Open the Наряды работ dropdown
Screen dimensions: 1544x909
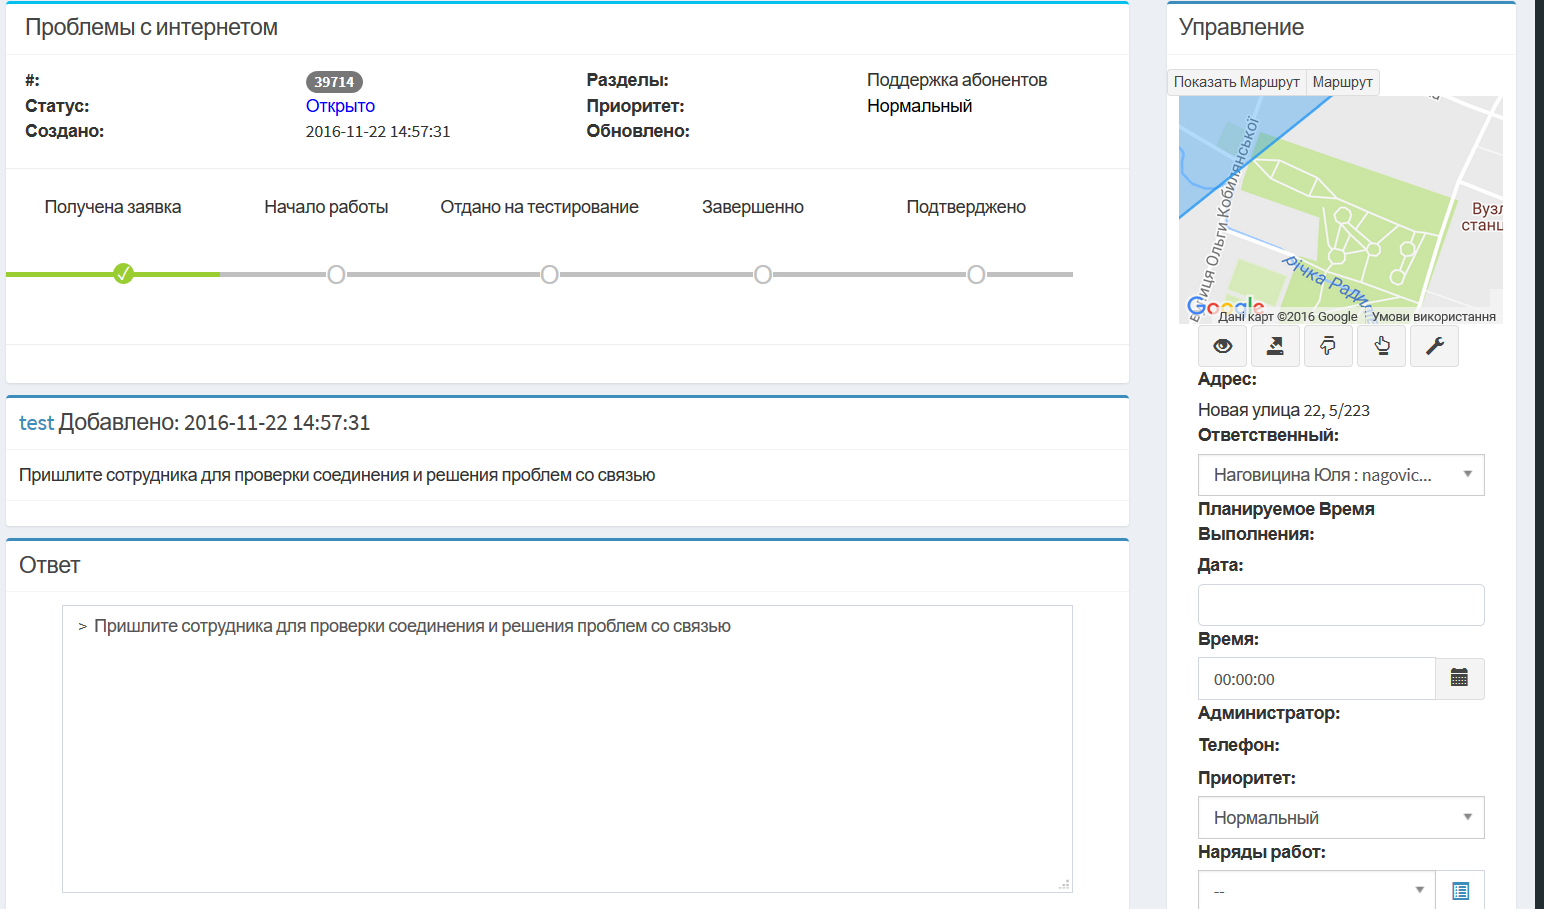click(1316, 890)
